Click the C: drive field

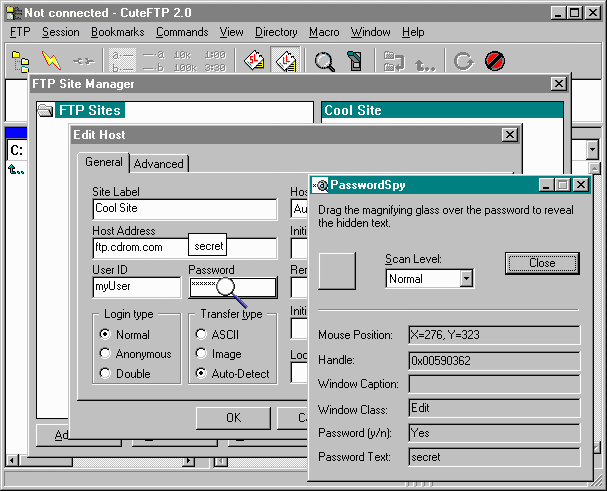click(x=17, y=150)
